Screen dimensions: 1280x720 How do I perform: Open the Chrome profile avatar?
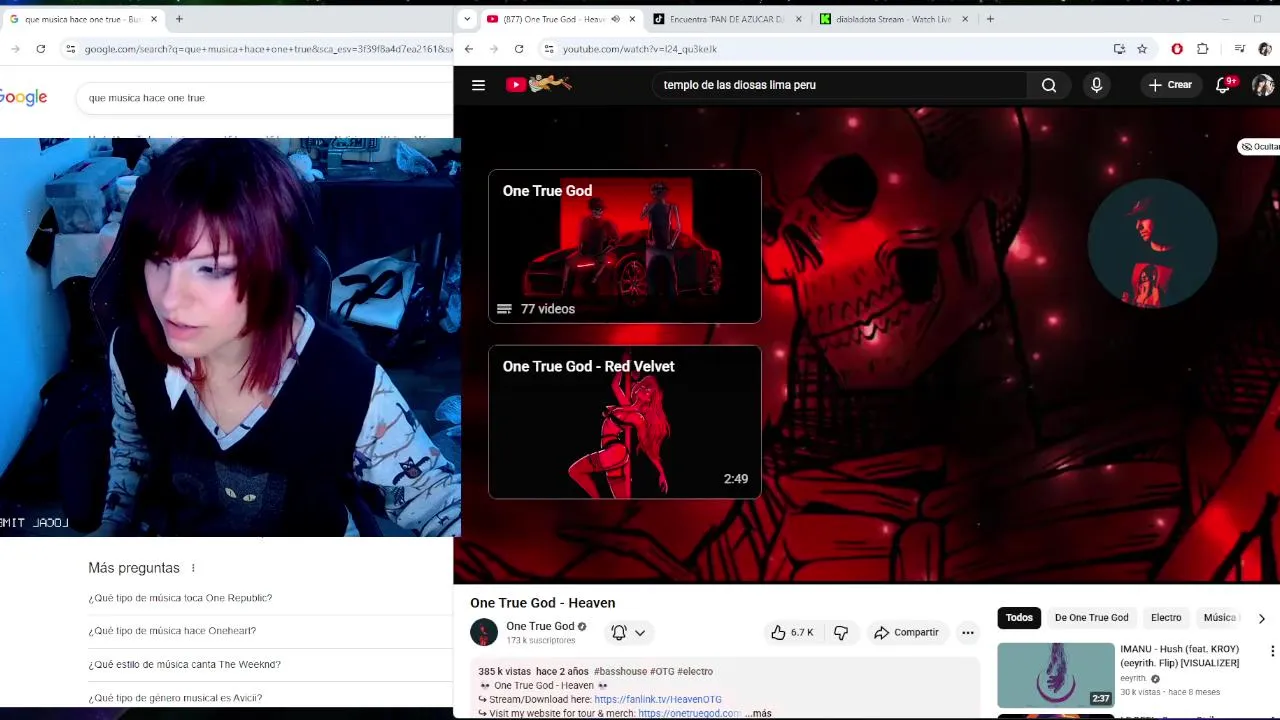(1265, 48)
